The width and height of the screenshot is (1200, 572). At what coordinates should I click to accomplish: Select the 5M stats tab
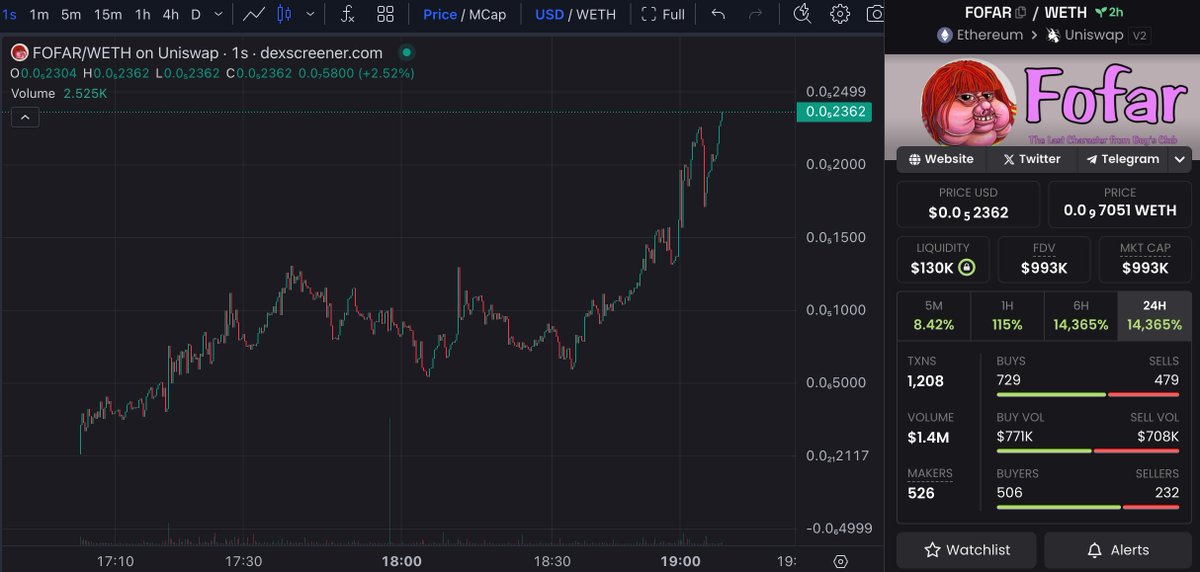[x=934, y=315]
